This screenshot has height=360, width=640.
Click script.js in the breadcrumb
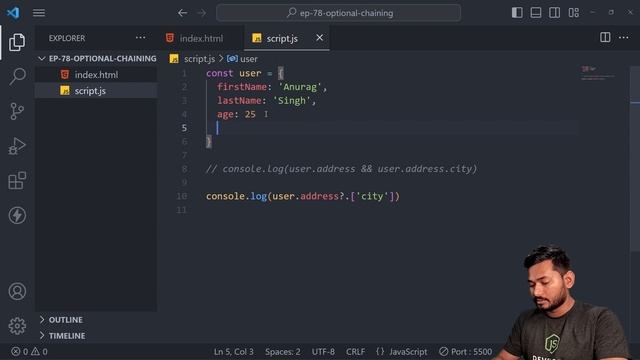pos(199,59)
